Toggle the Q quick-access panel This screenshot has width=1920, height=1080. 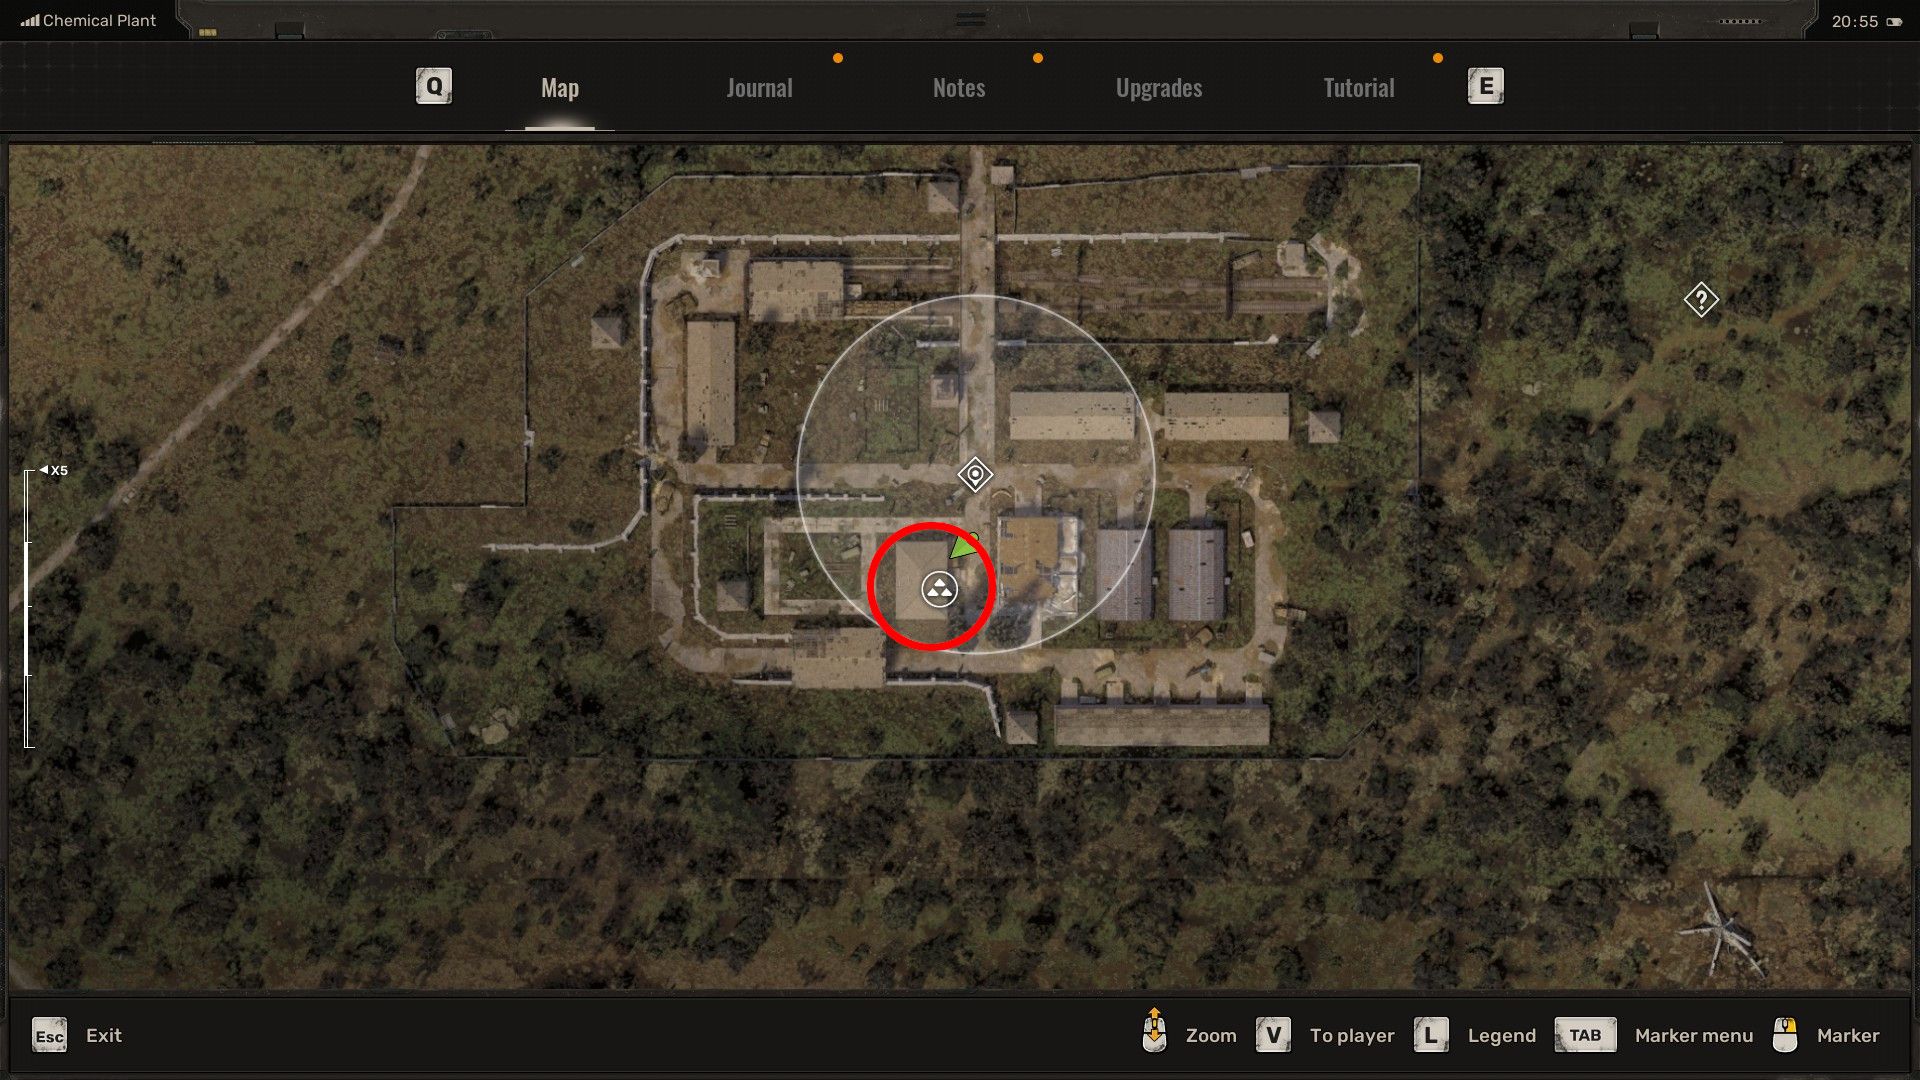click(435, 86)
